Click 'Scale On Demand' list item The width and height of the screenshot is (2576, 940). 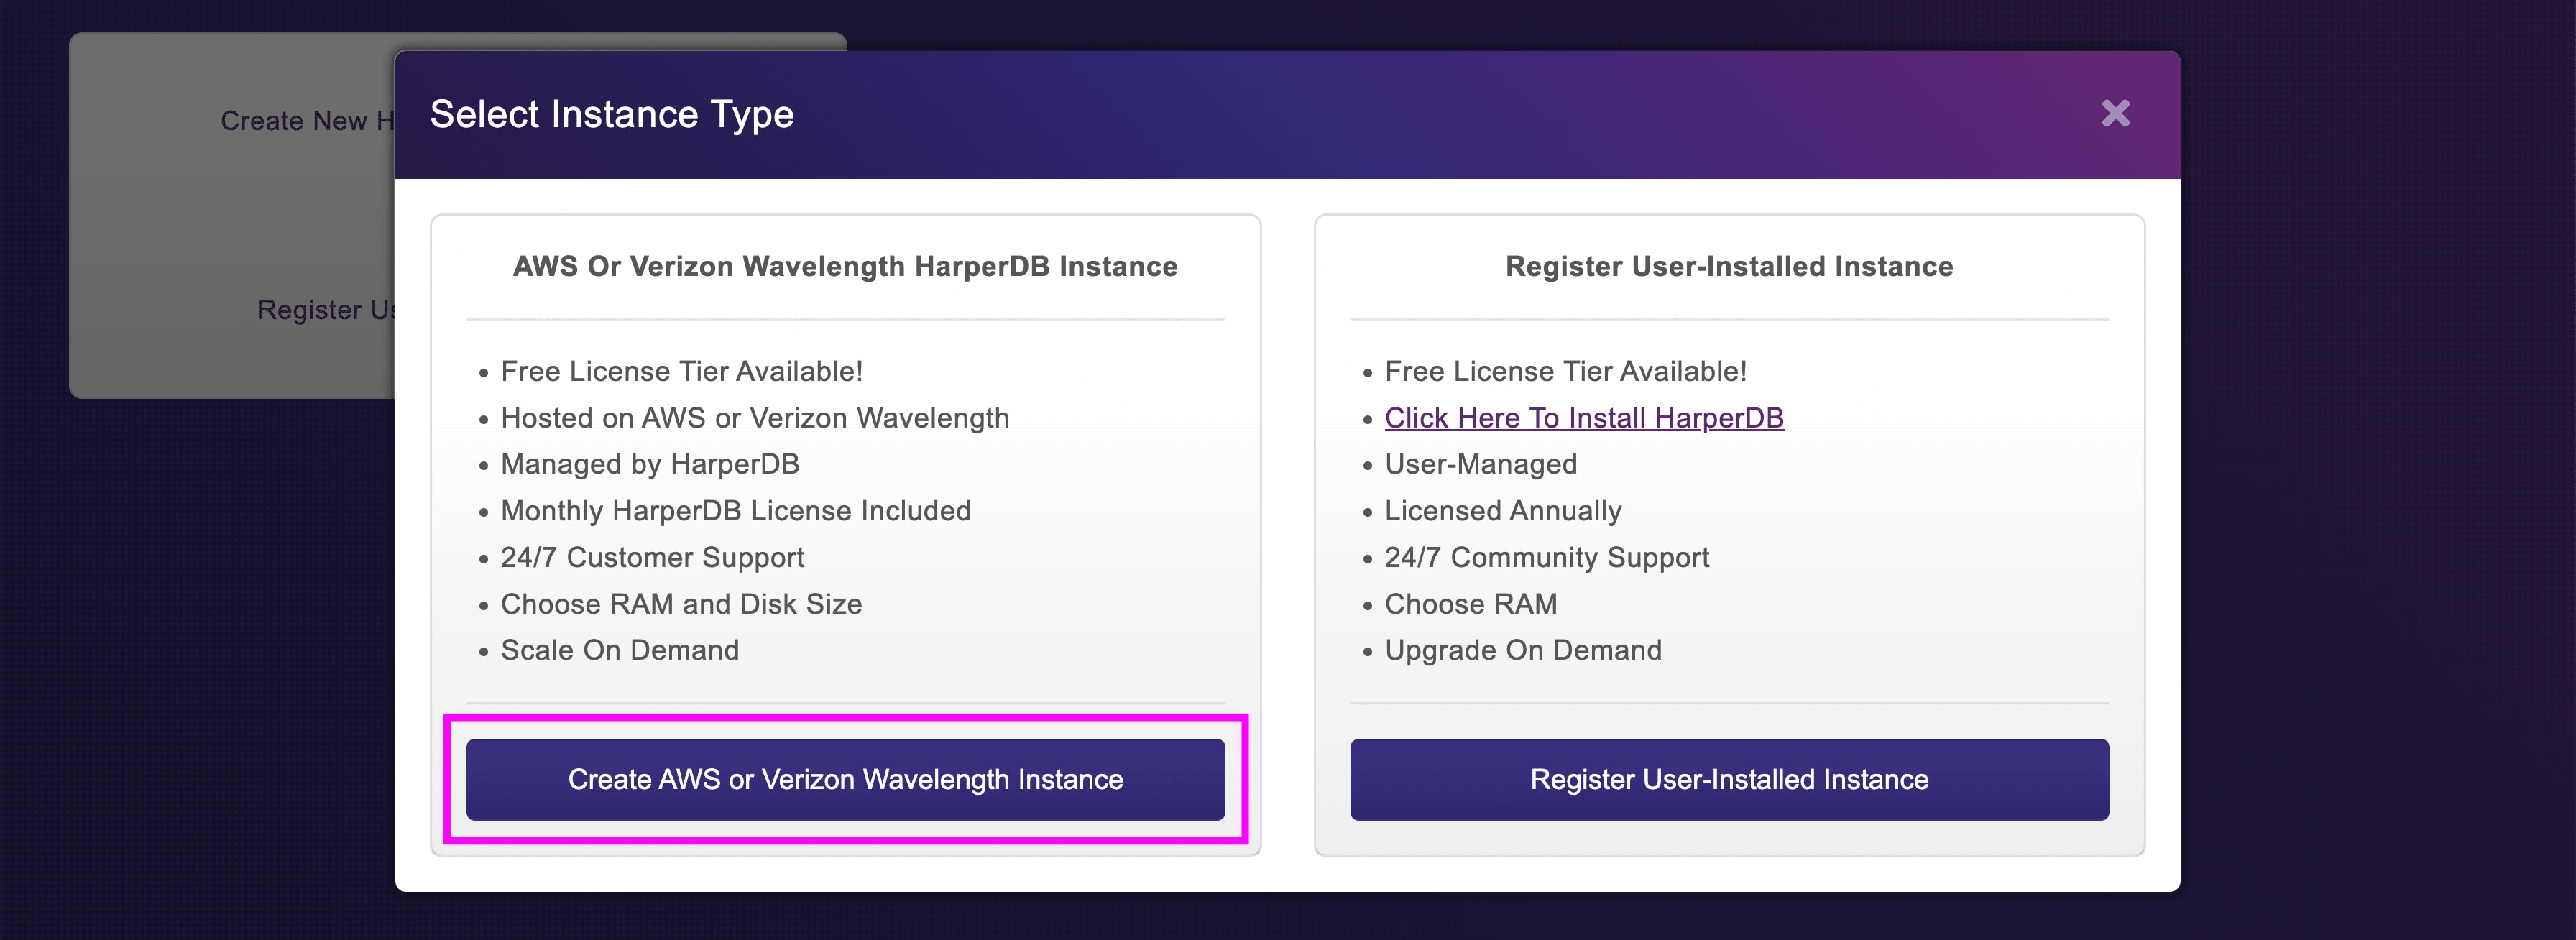point(620,650)
